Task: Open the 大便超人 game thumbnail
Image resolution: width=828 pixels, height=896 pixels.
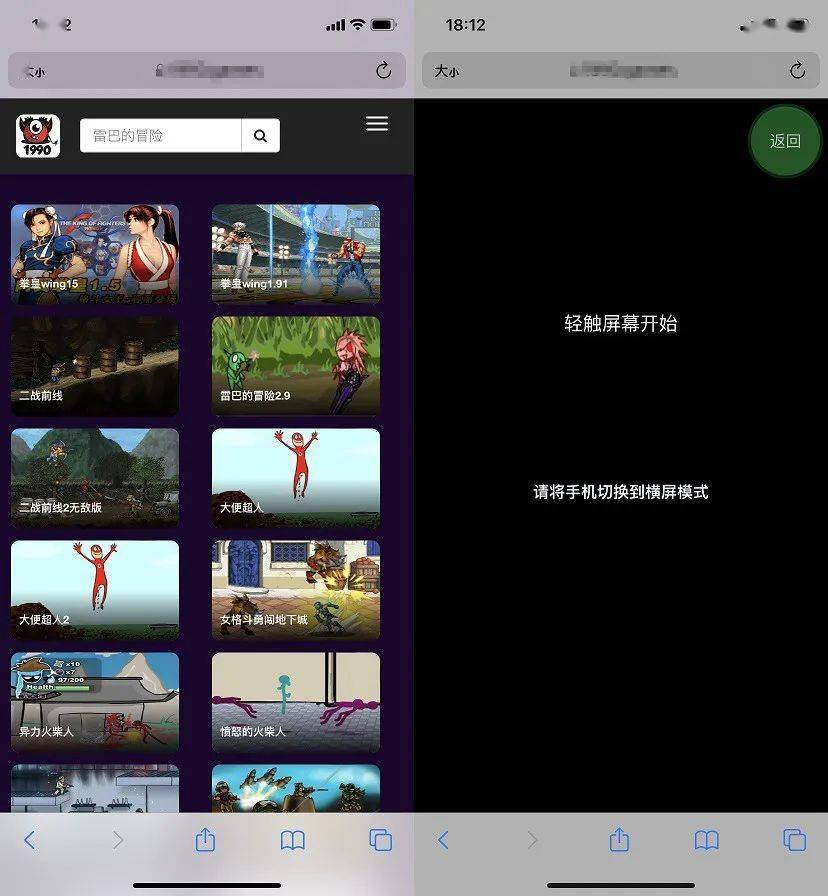Action: pos(296,477)
